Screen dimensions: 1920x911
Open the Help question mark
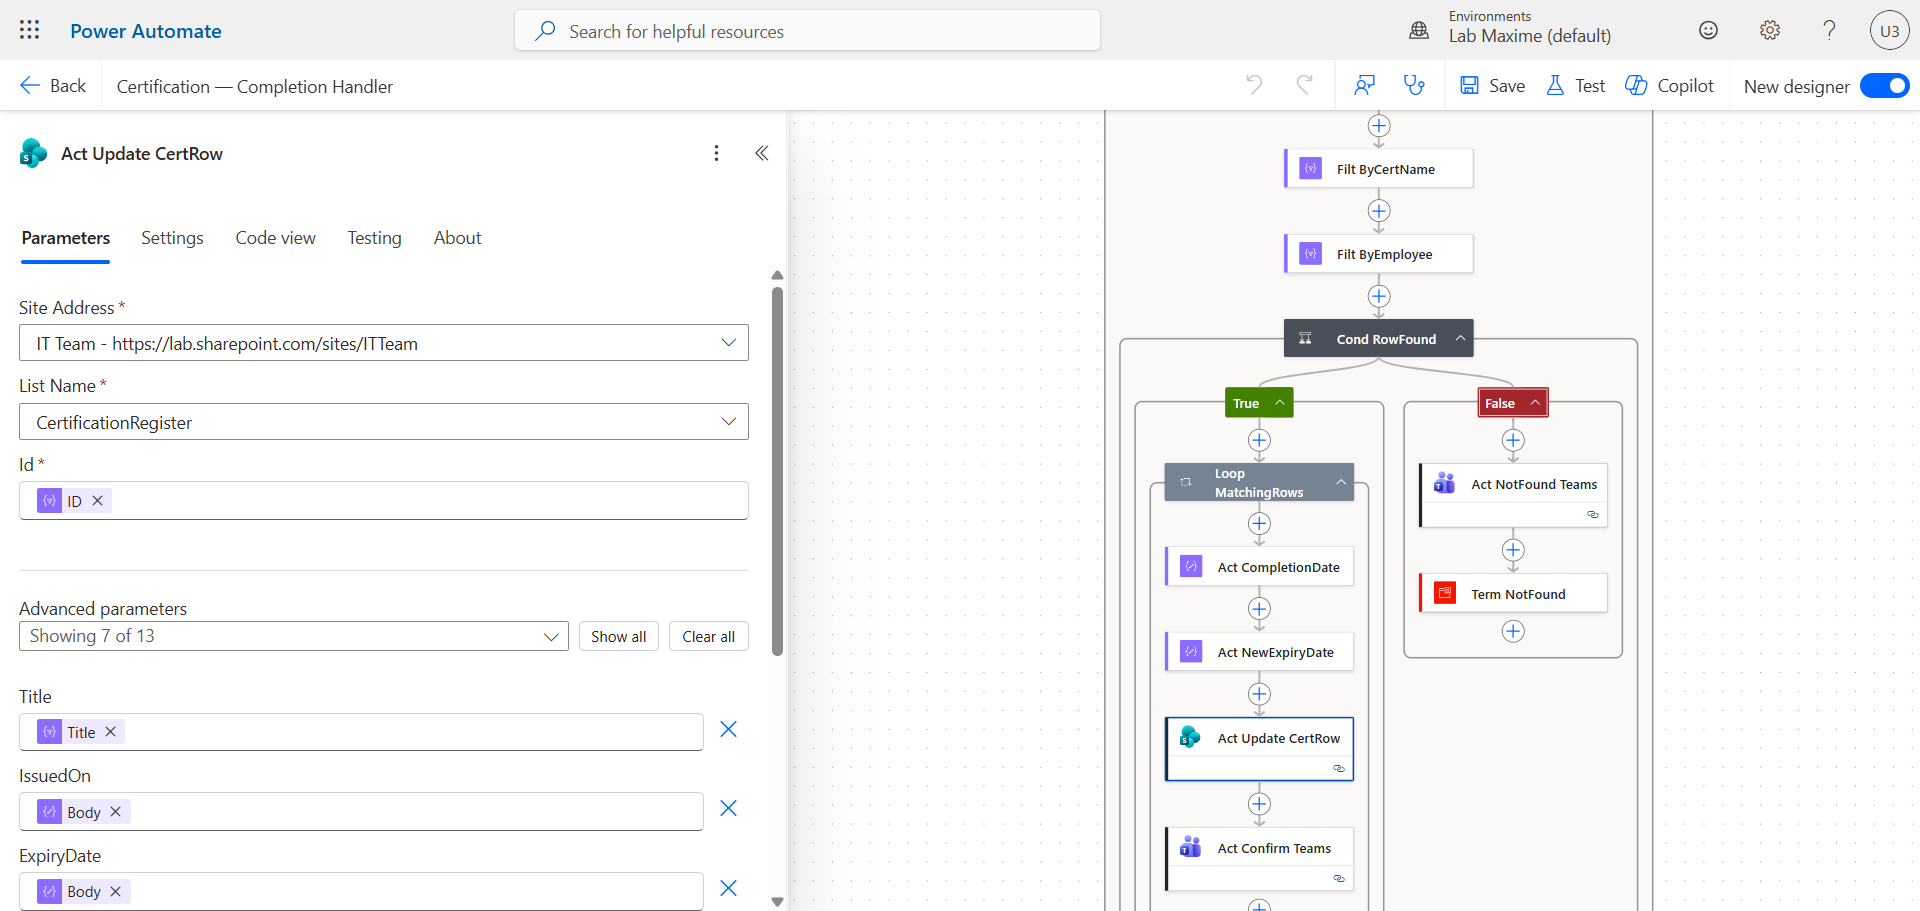[1830, 30]
